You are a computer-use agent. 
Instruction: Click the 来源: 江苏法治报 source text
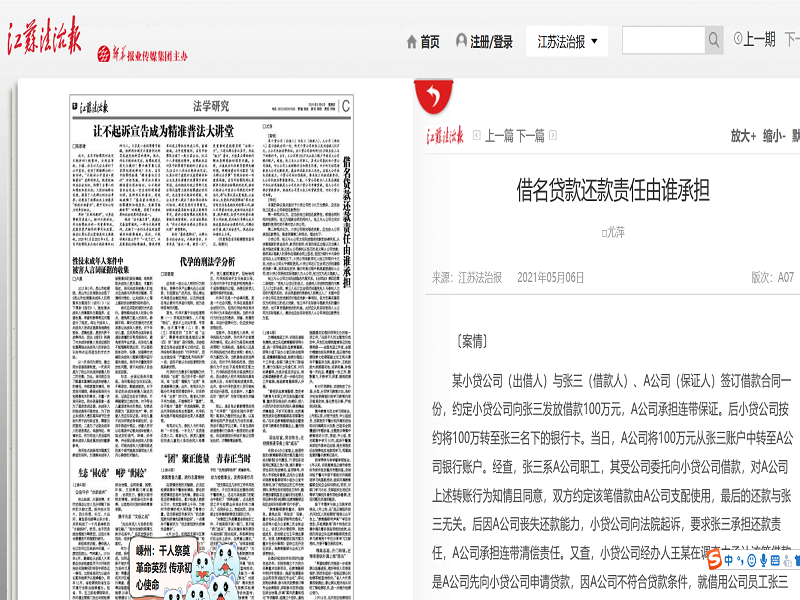pyautogui.click(x=467, y=278)
